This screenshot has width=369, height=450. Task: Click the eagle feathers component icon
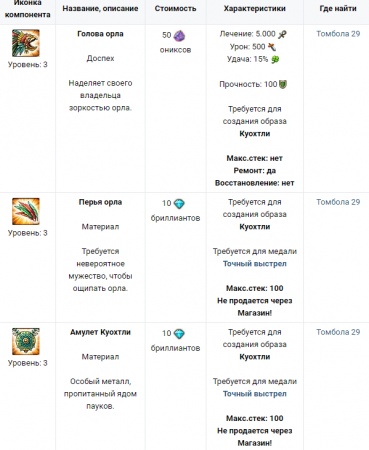(26, 211)
